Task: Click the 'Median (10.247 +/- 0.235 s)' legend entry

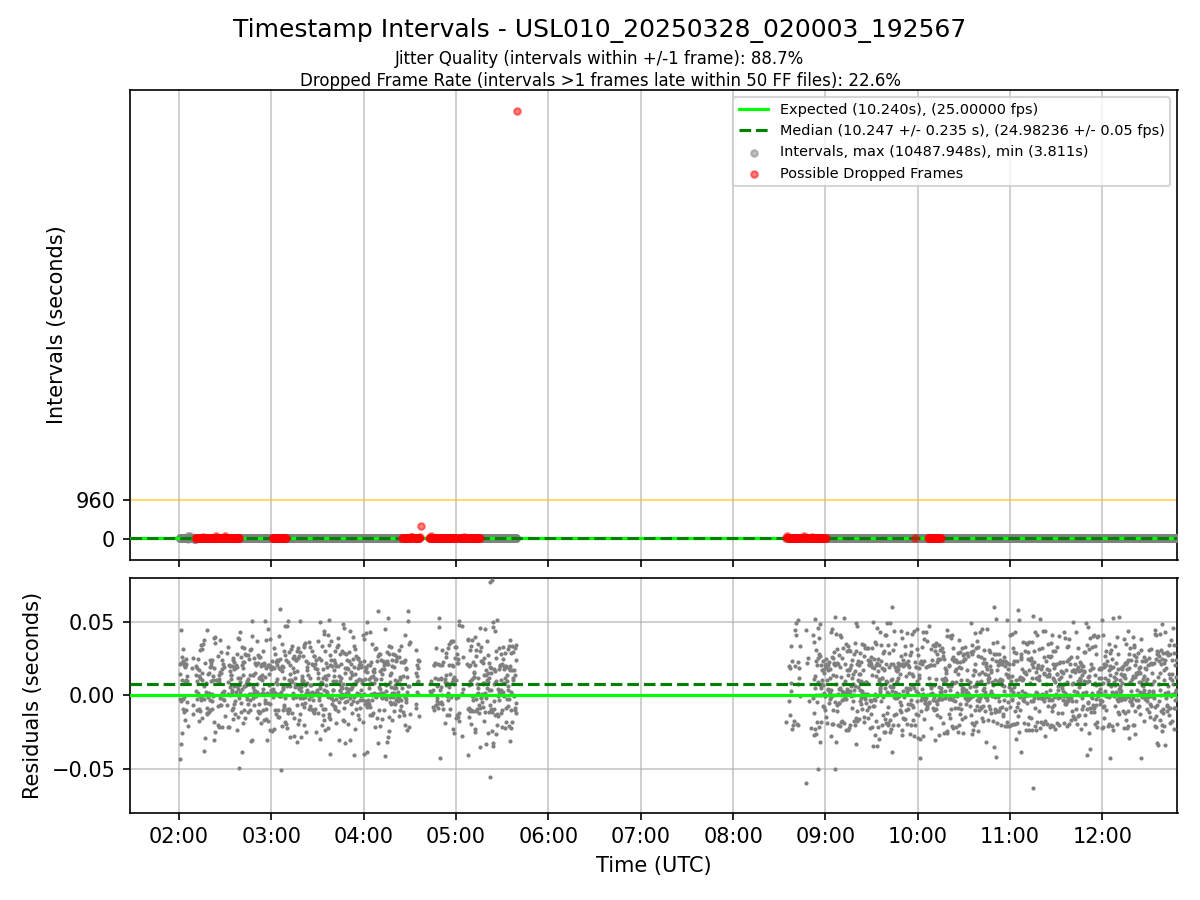Action: pos(972,130)
